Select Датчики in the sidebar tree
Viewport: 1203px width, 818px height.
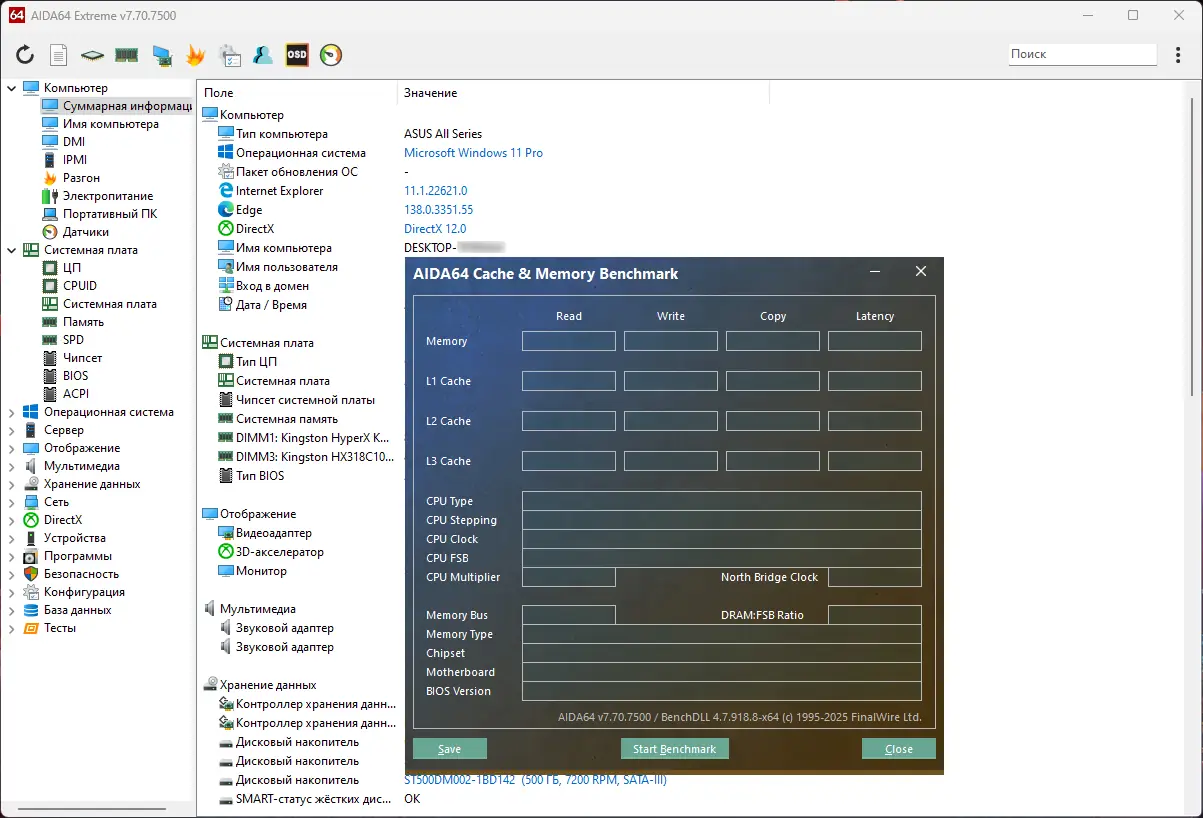click(x=86, y=232)
